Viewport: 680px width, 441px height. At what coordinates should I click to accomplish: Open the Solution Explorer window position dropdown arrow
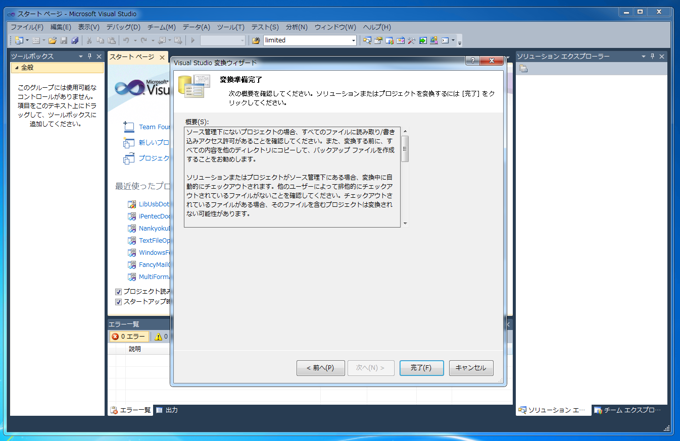[x=643, y=56]
